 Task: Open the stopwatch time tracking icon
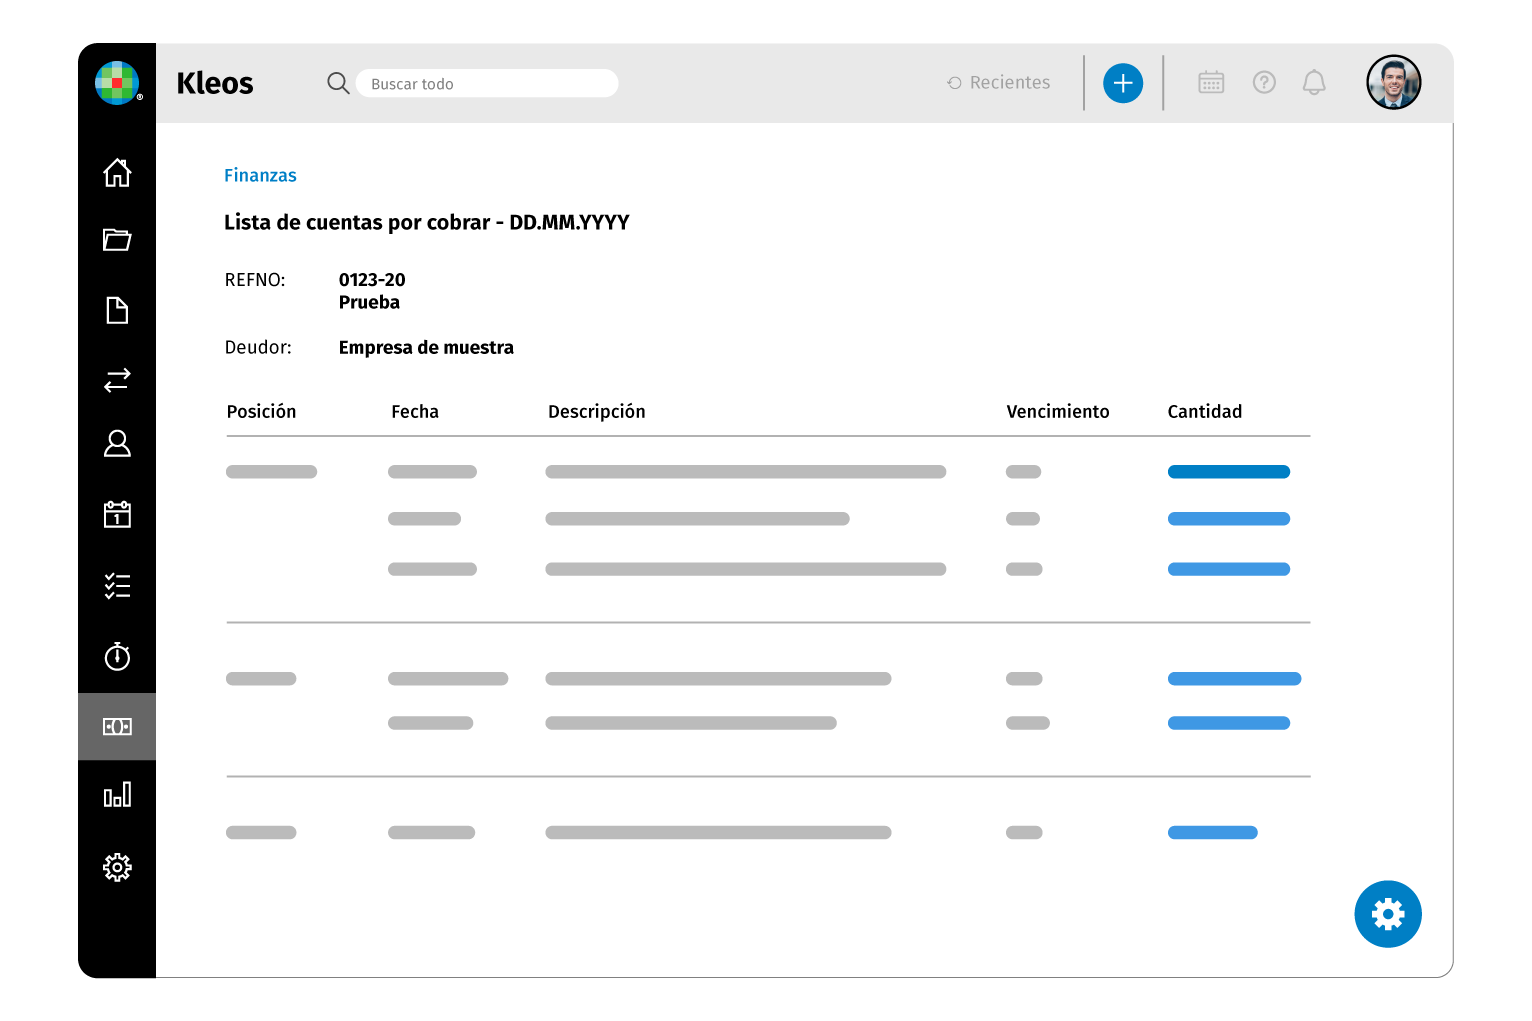pyautogui.click(x=117, y=656)
